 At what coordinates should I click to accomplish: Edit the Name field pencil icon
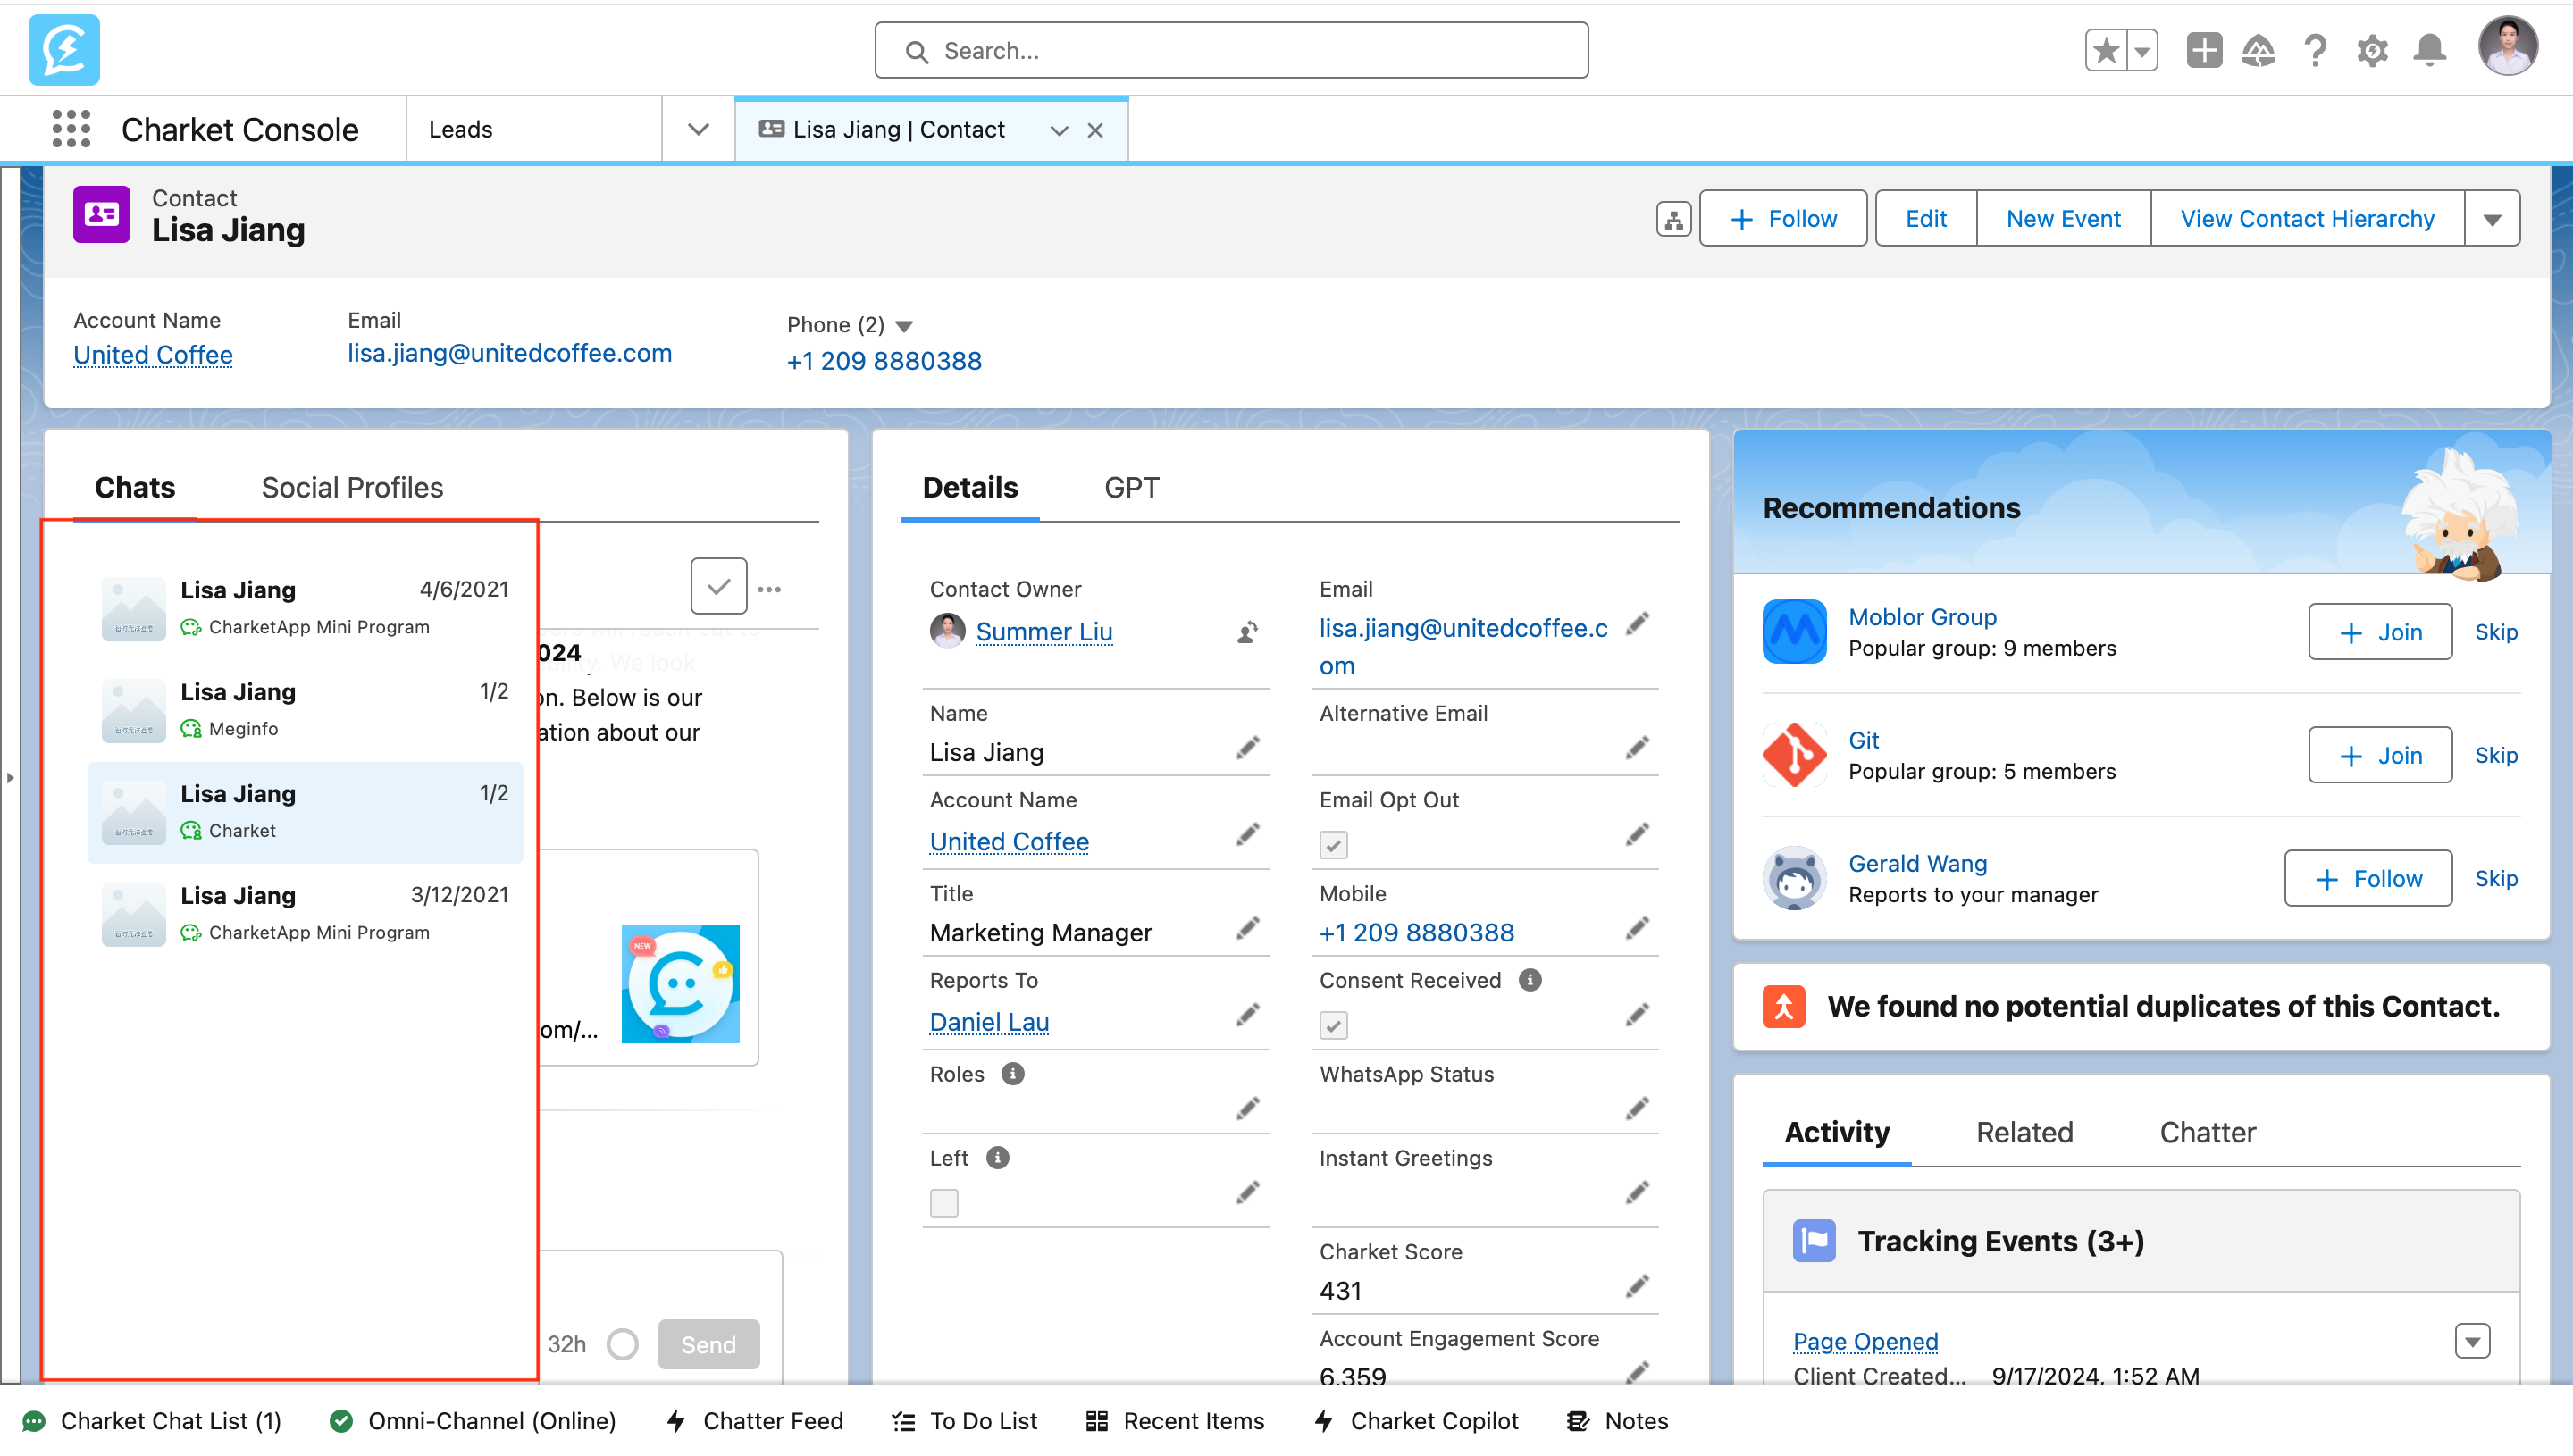point(1247,748)
